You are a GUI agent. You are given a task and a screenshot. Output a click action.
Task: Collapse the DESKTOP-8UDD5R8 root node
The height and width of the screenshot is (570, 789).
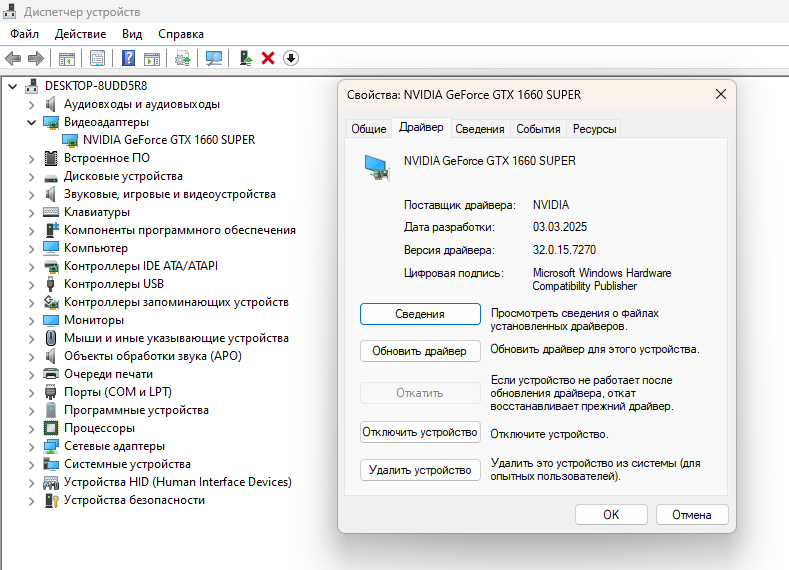pos(13,86)
